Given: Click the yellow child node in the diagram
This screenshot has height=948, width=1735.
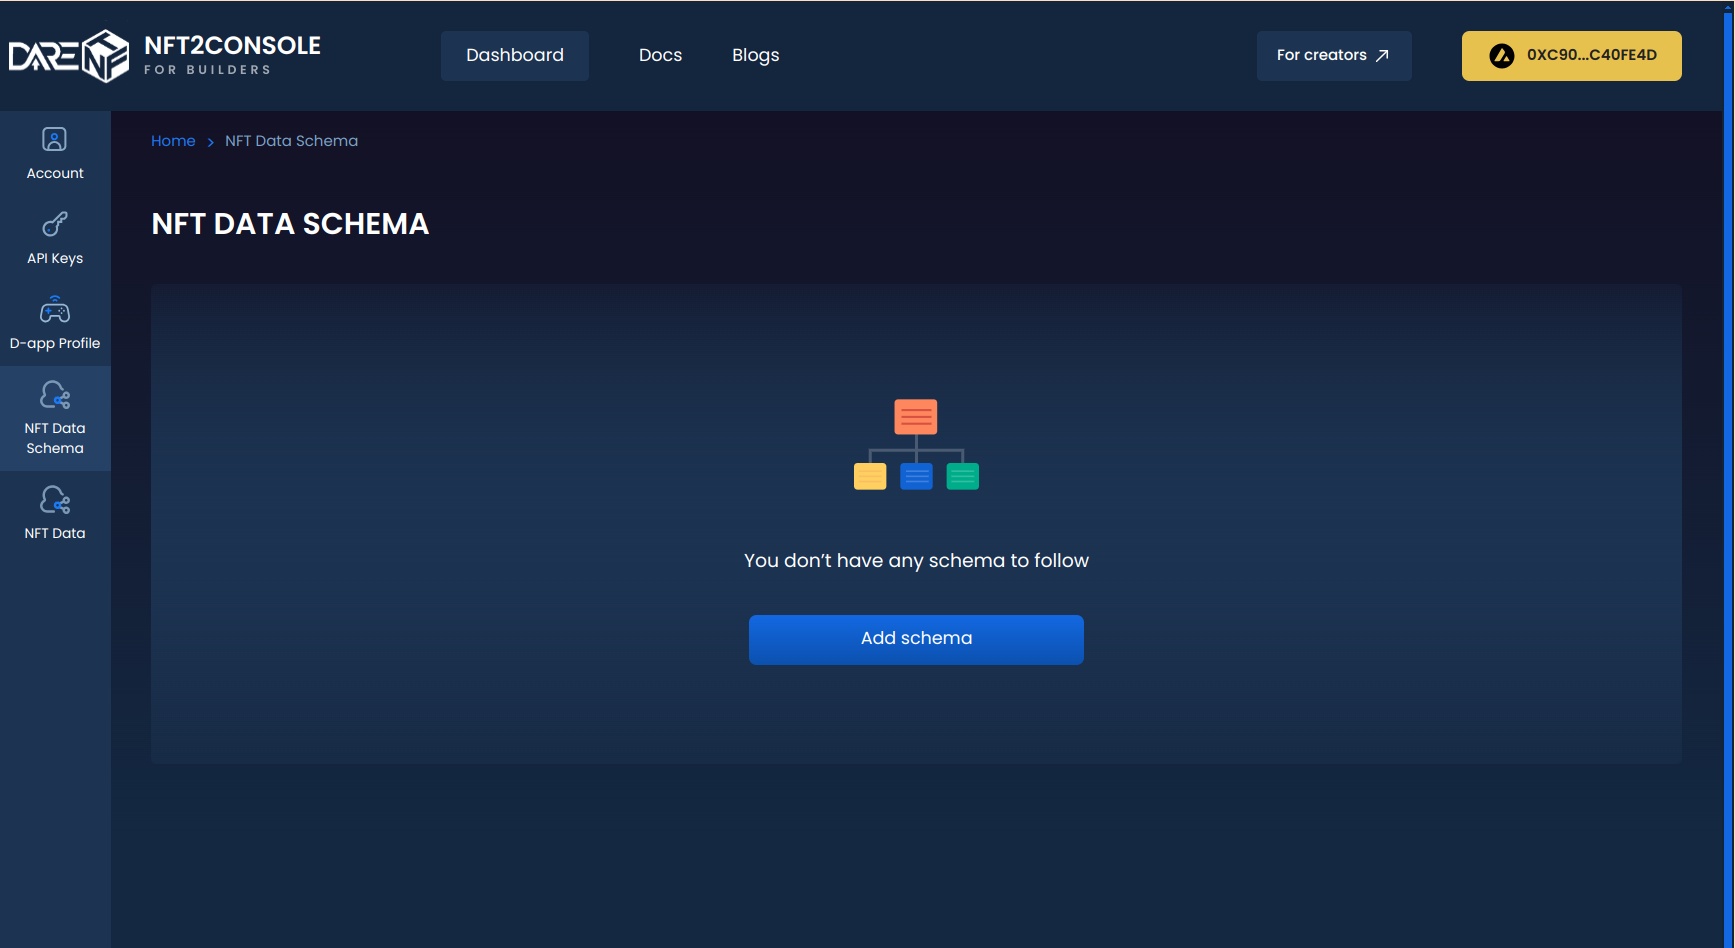Looking at the screenshot, I should click(x=869, y=476).
